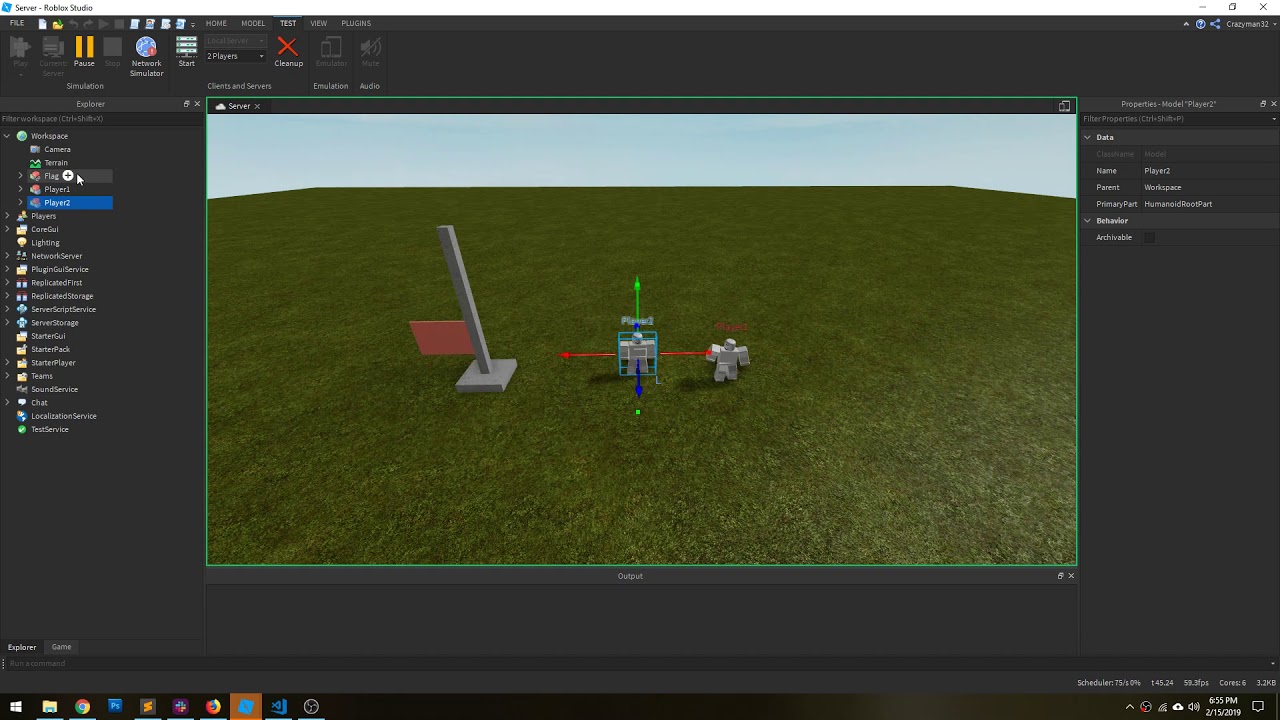Click the ServerScriptService icon
This screenshot has height=720, width=1280.
22,309
